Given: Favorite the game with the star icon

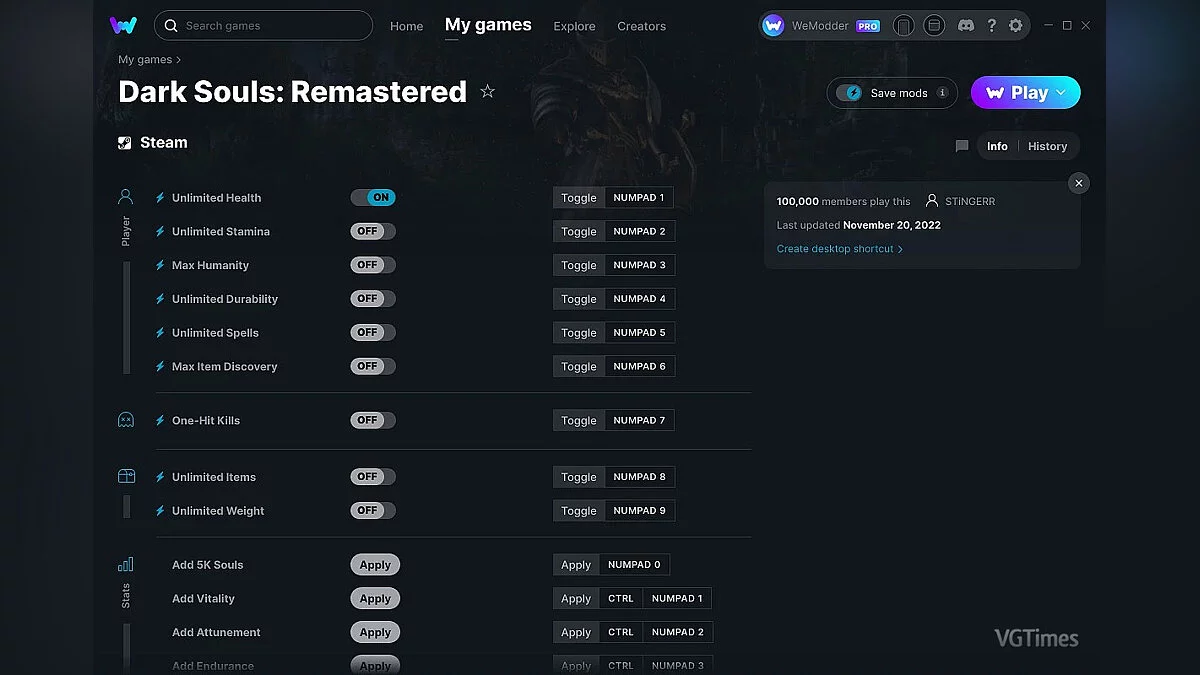Looking at the screenshot, I should pos(488,91).
